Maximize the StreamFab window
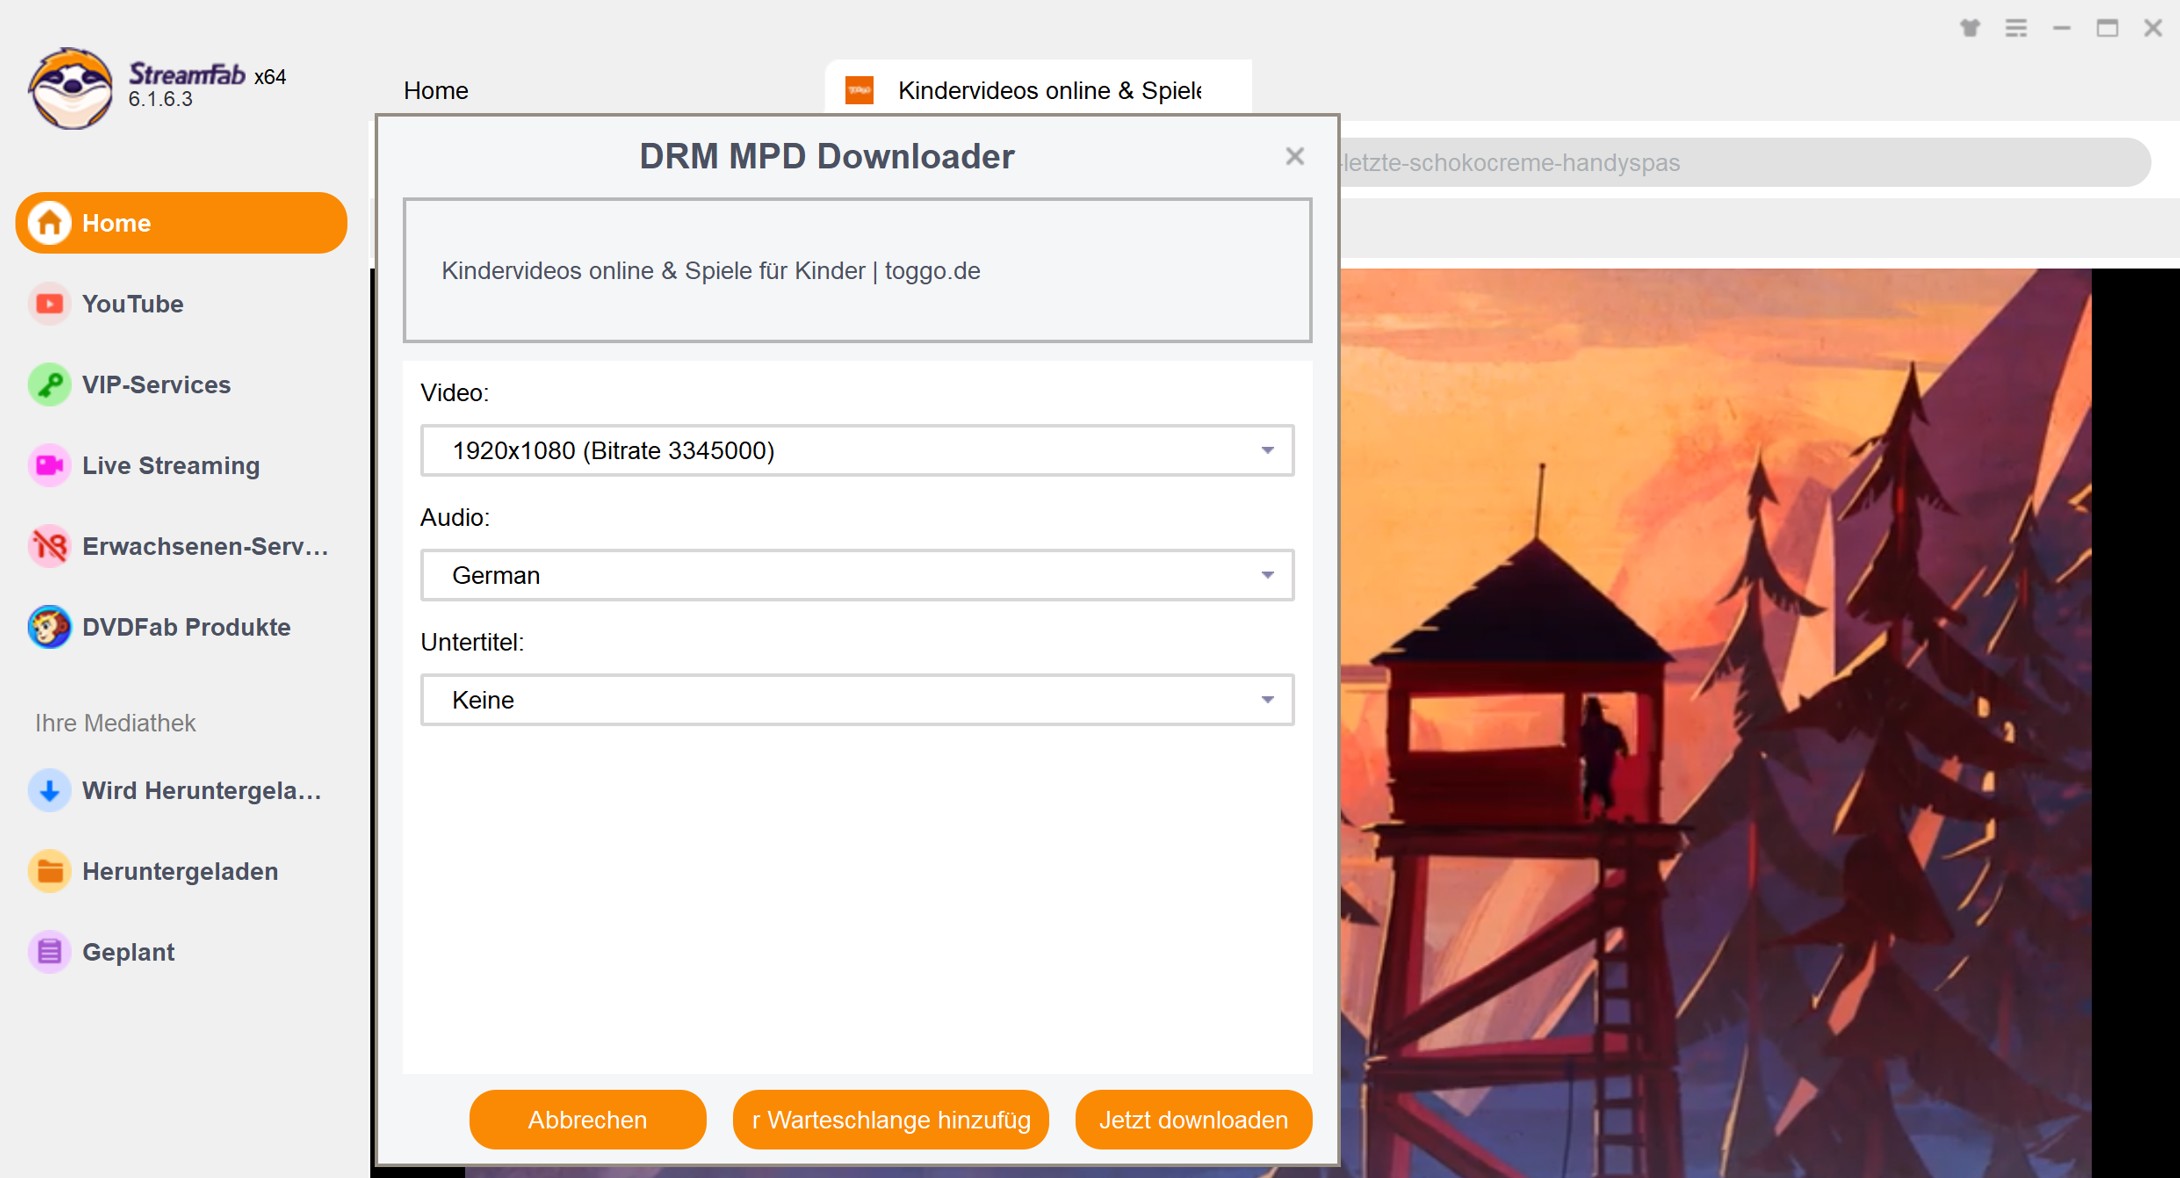This screenshot has width=2180, height=1178. [x=2108, y=28]
